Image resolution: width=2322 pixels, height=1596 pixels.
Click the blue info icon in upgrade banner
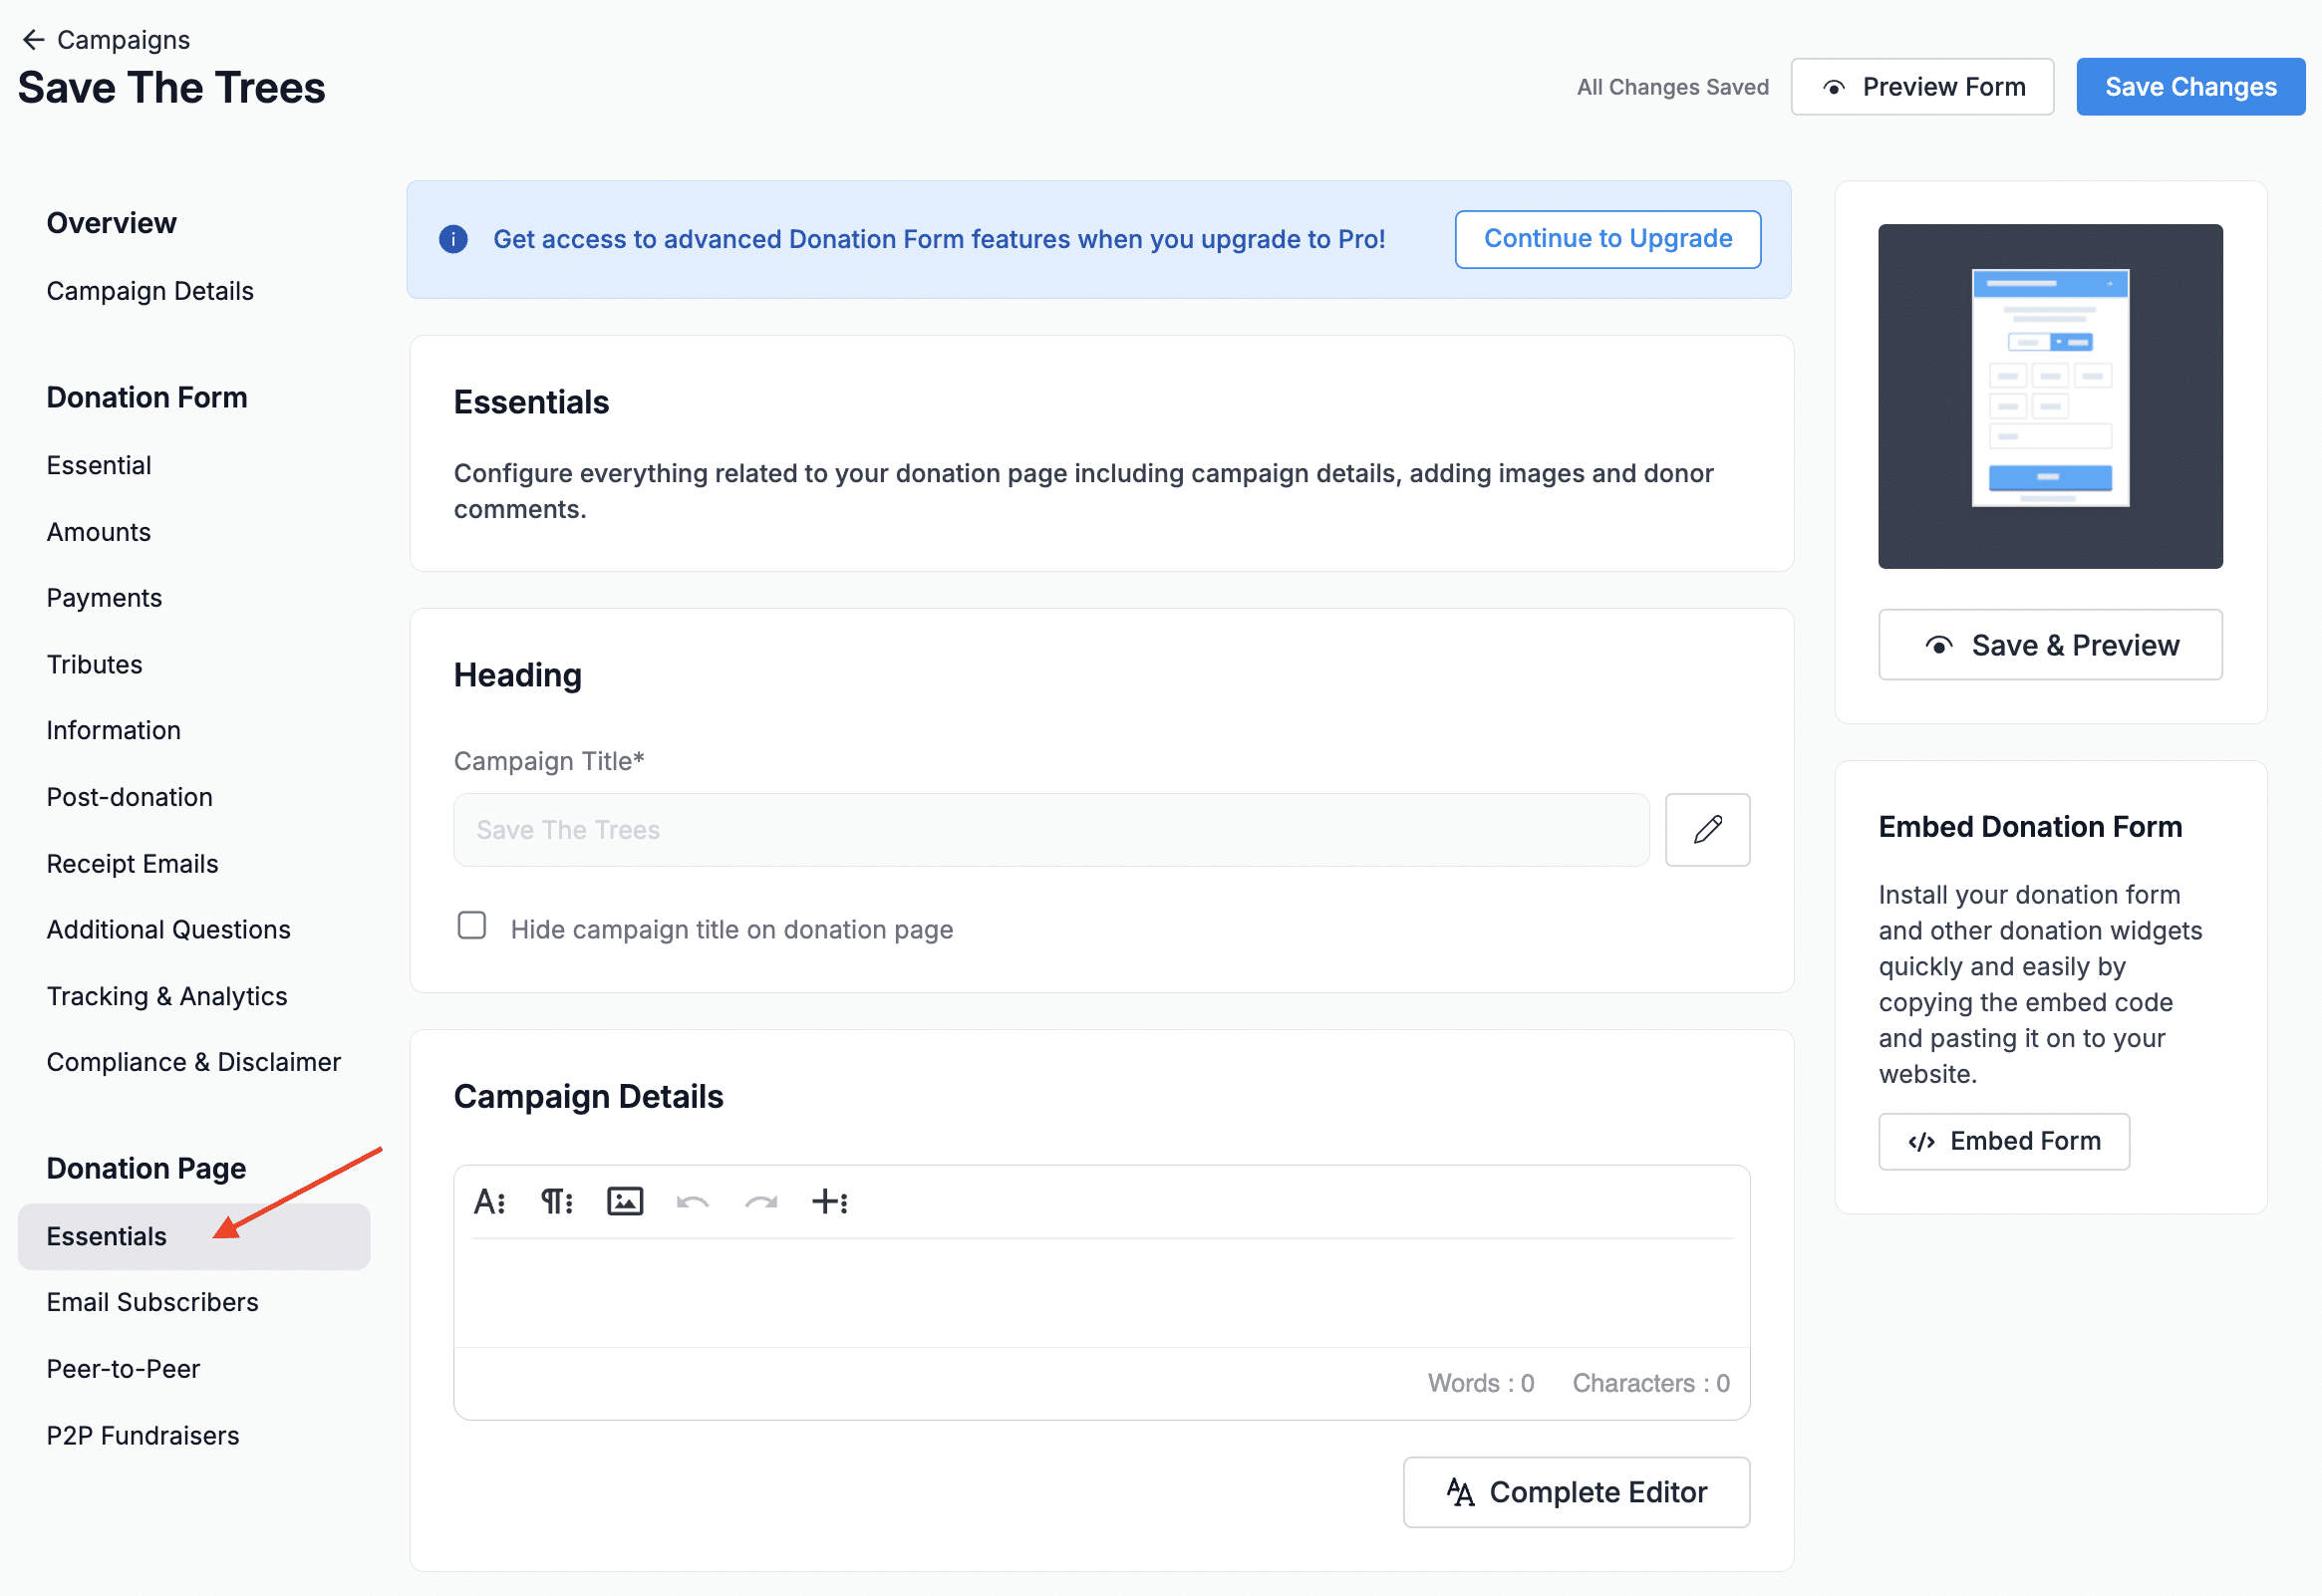pos(453,239)
